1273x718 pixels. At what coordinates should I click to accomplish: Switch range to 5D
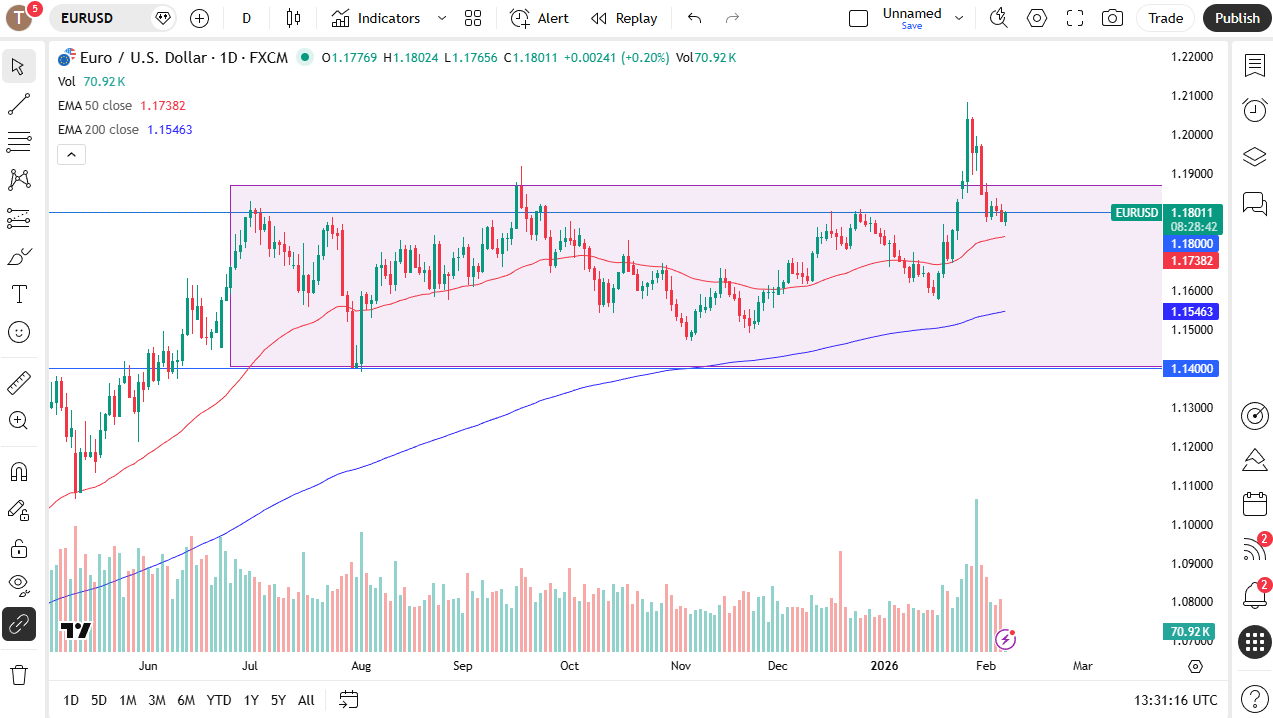click(x=99, y=700)
